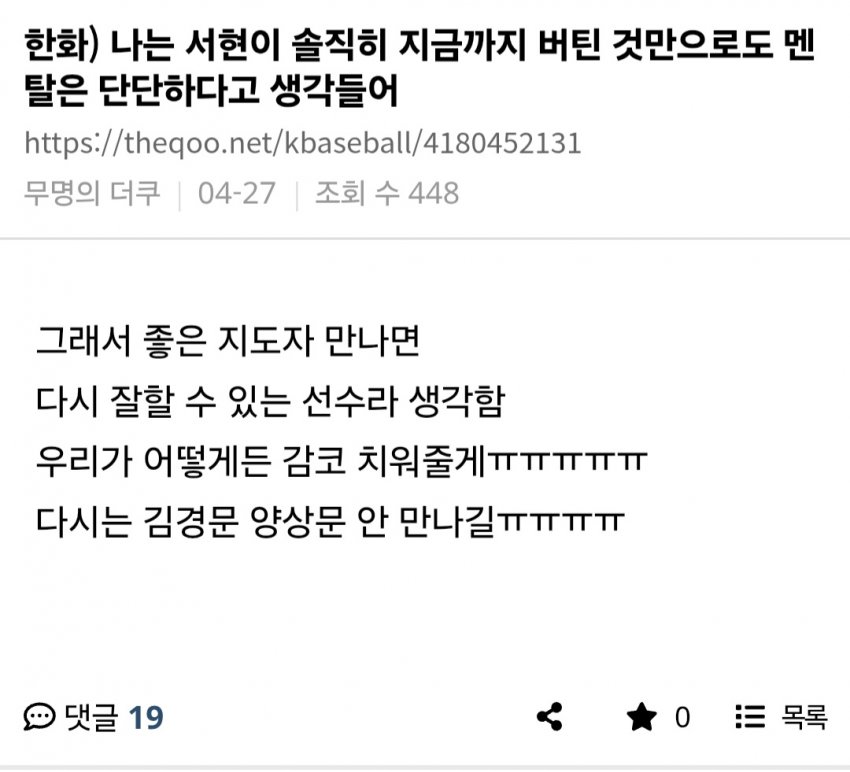
Task: Click the post date 04-27
Action: click(237, 193)
